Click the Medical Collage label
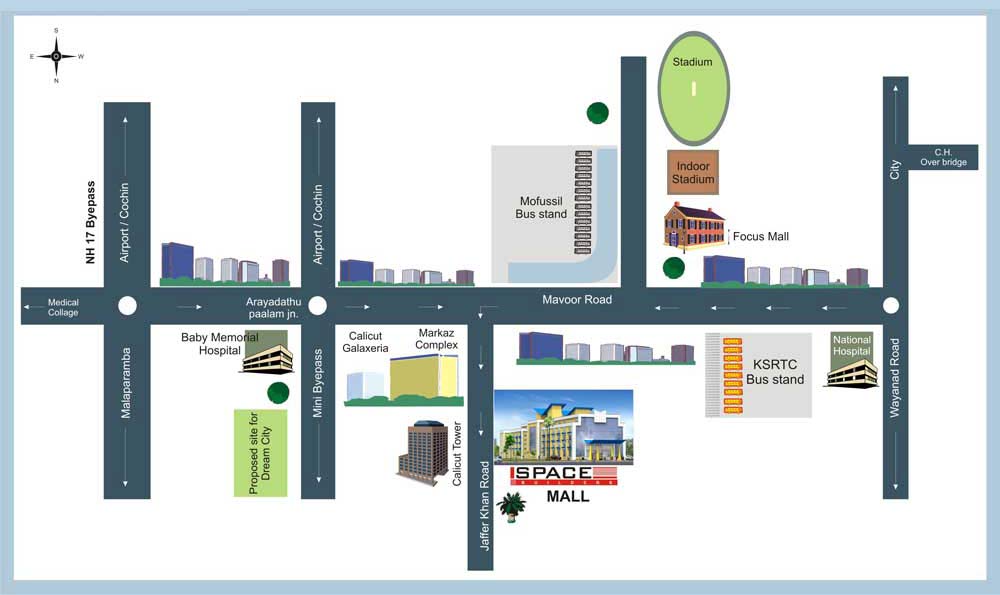This screenshot has width=1000, height=595. coord(63,307)
